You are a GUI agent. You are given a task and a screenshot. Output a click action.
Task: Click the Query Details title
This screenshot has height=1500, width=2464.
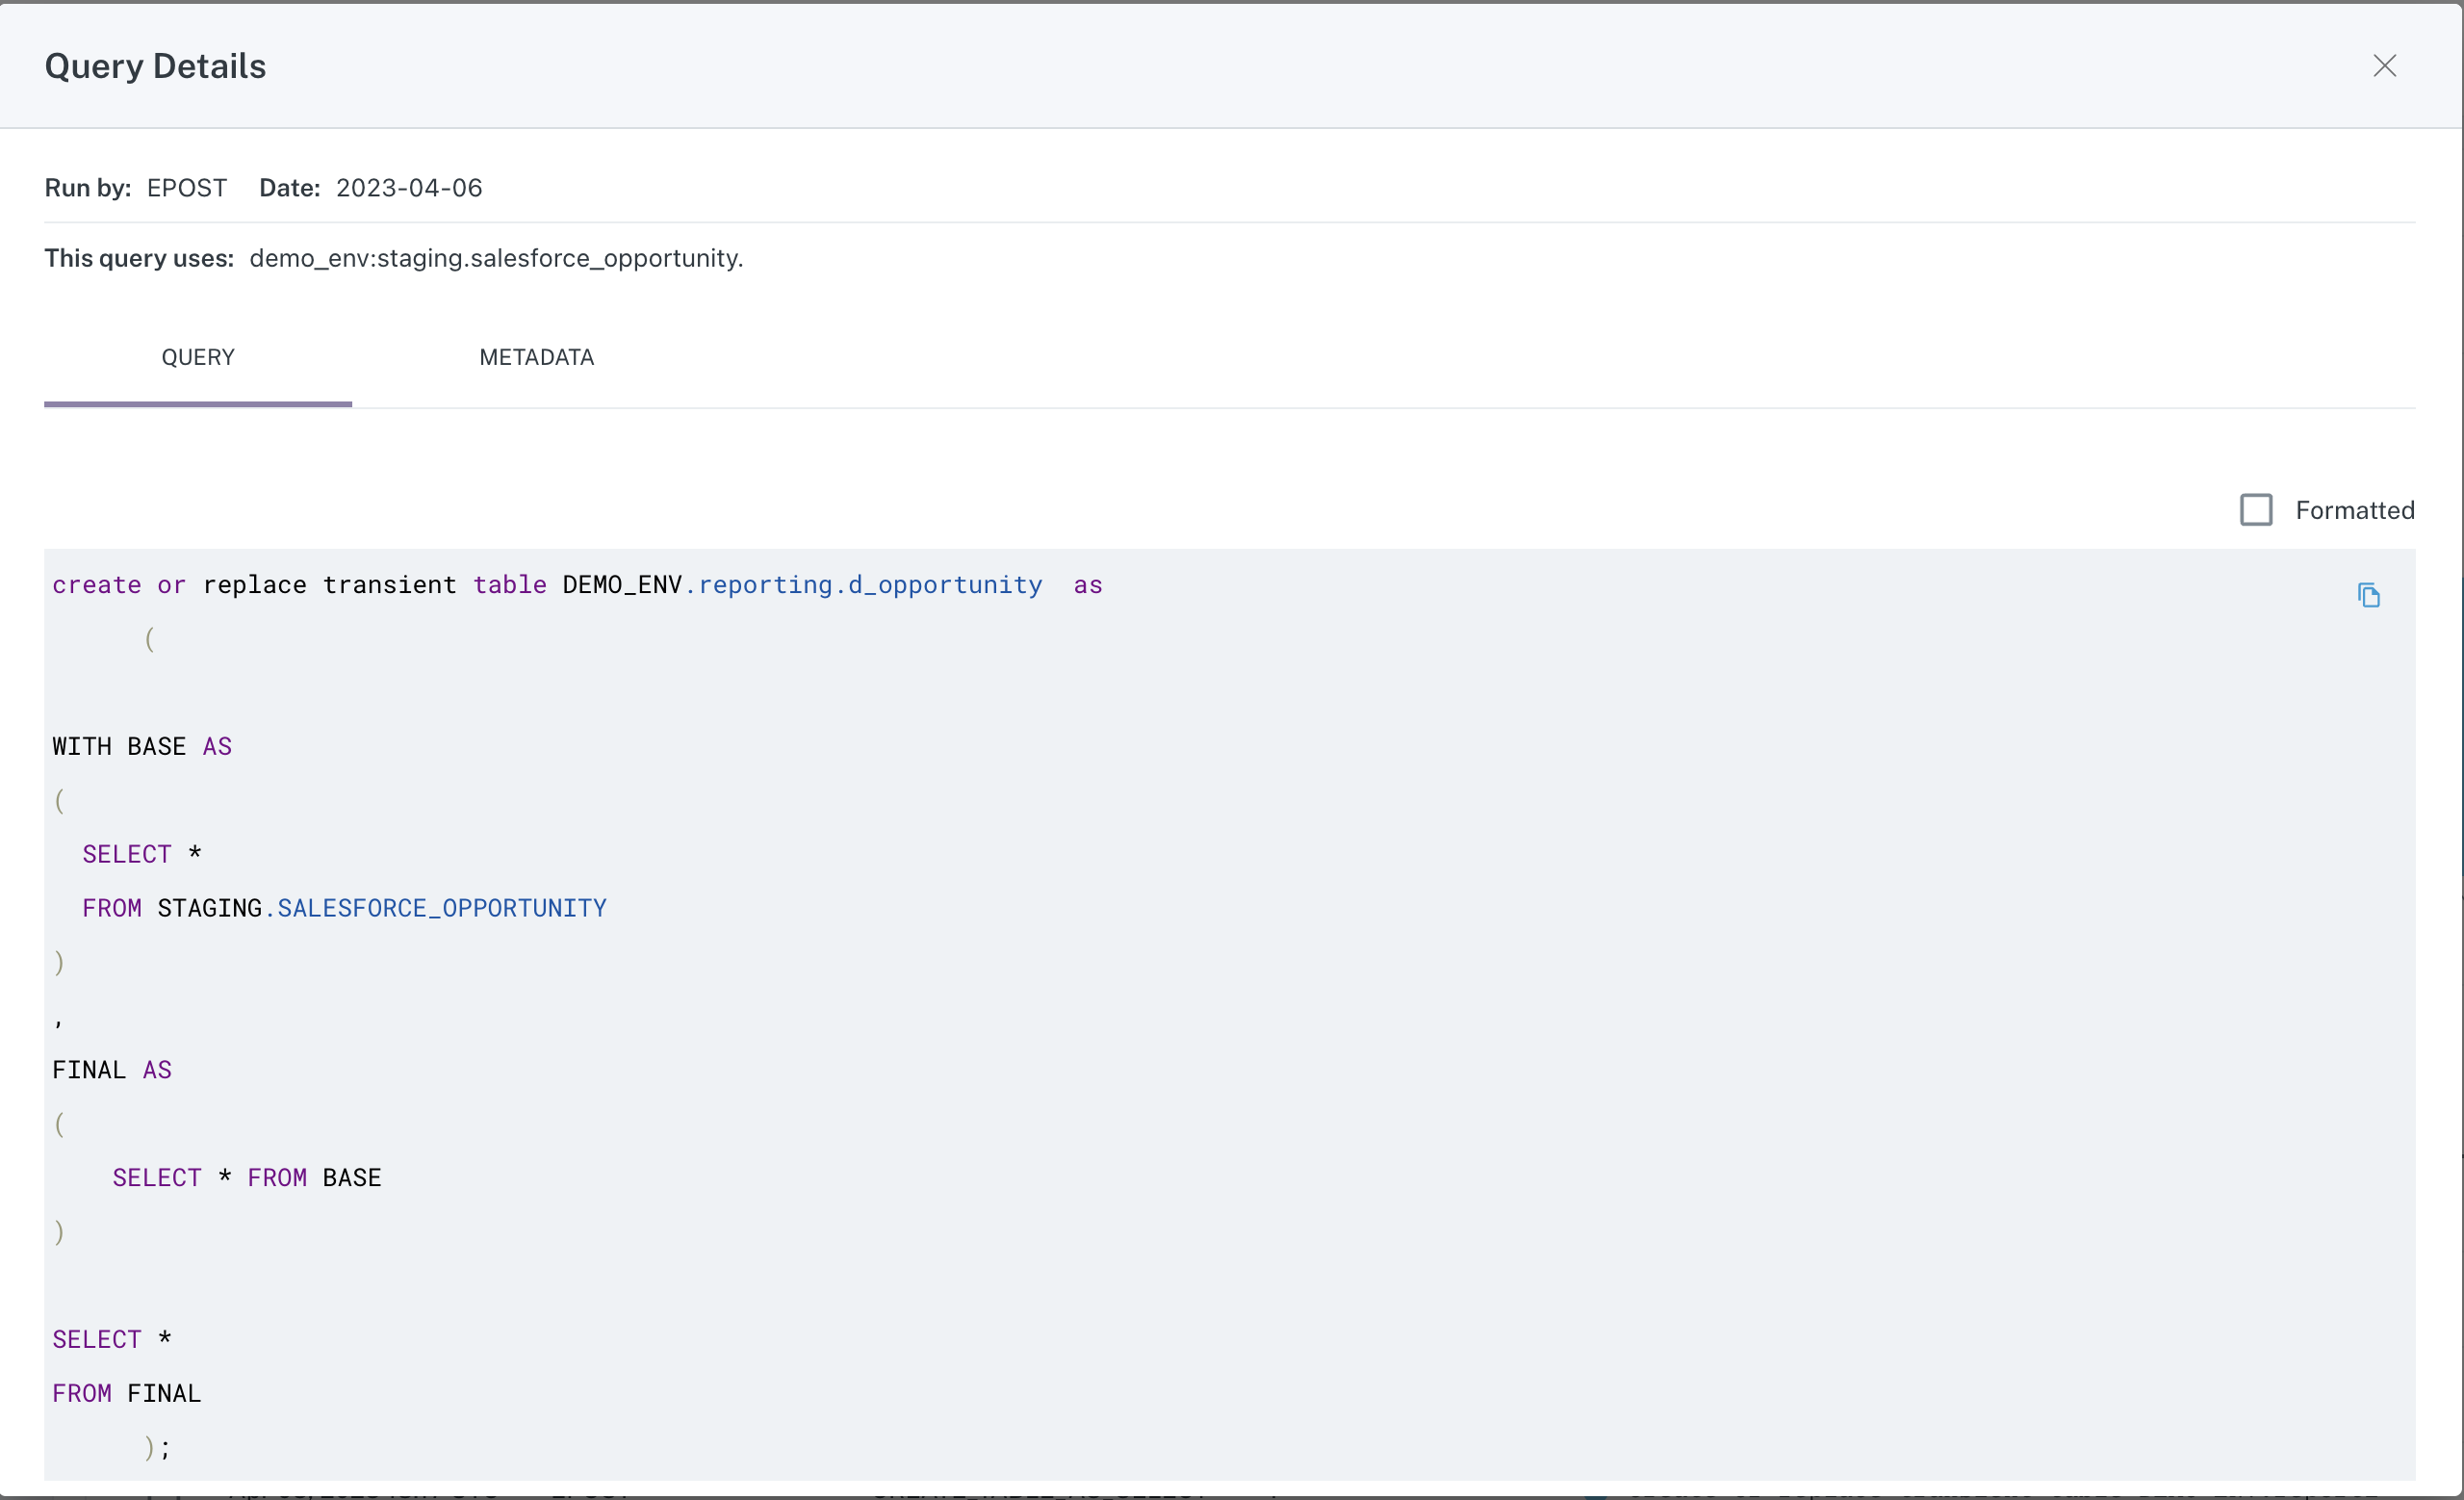pyautogui.click(x=155, y=66)
